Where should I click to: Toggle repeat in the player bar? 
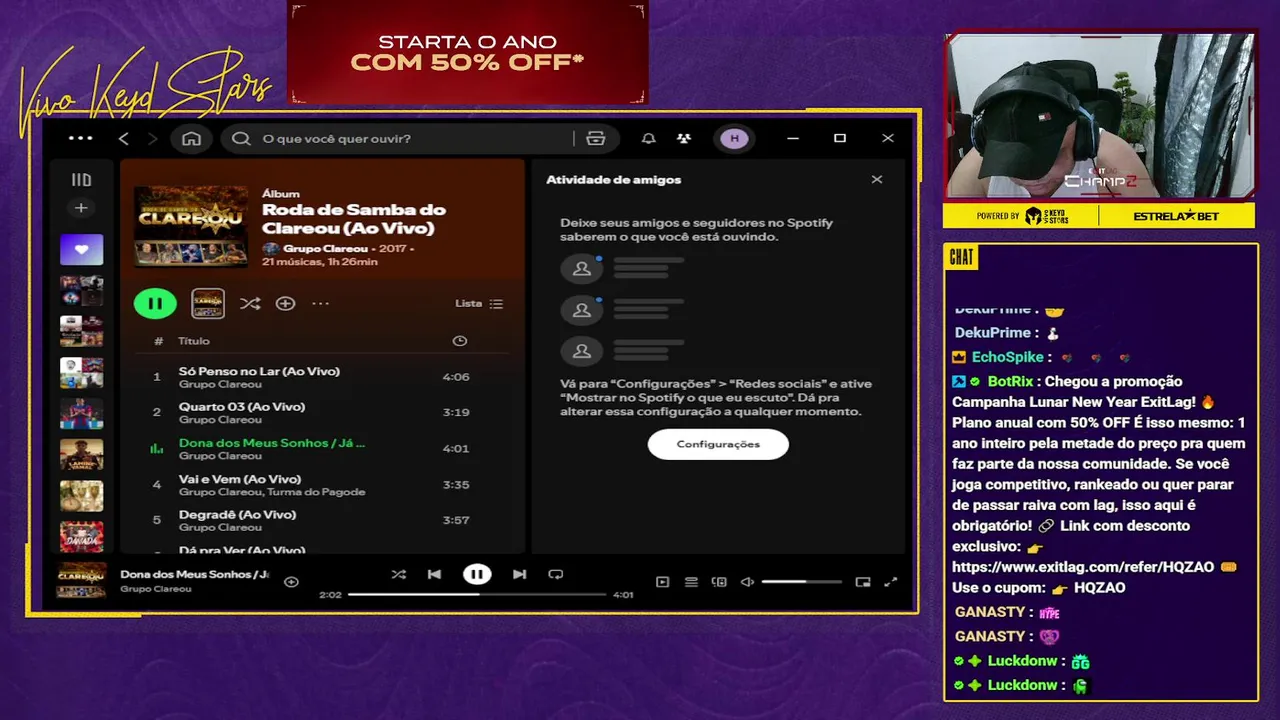click(556, 574)
